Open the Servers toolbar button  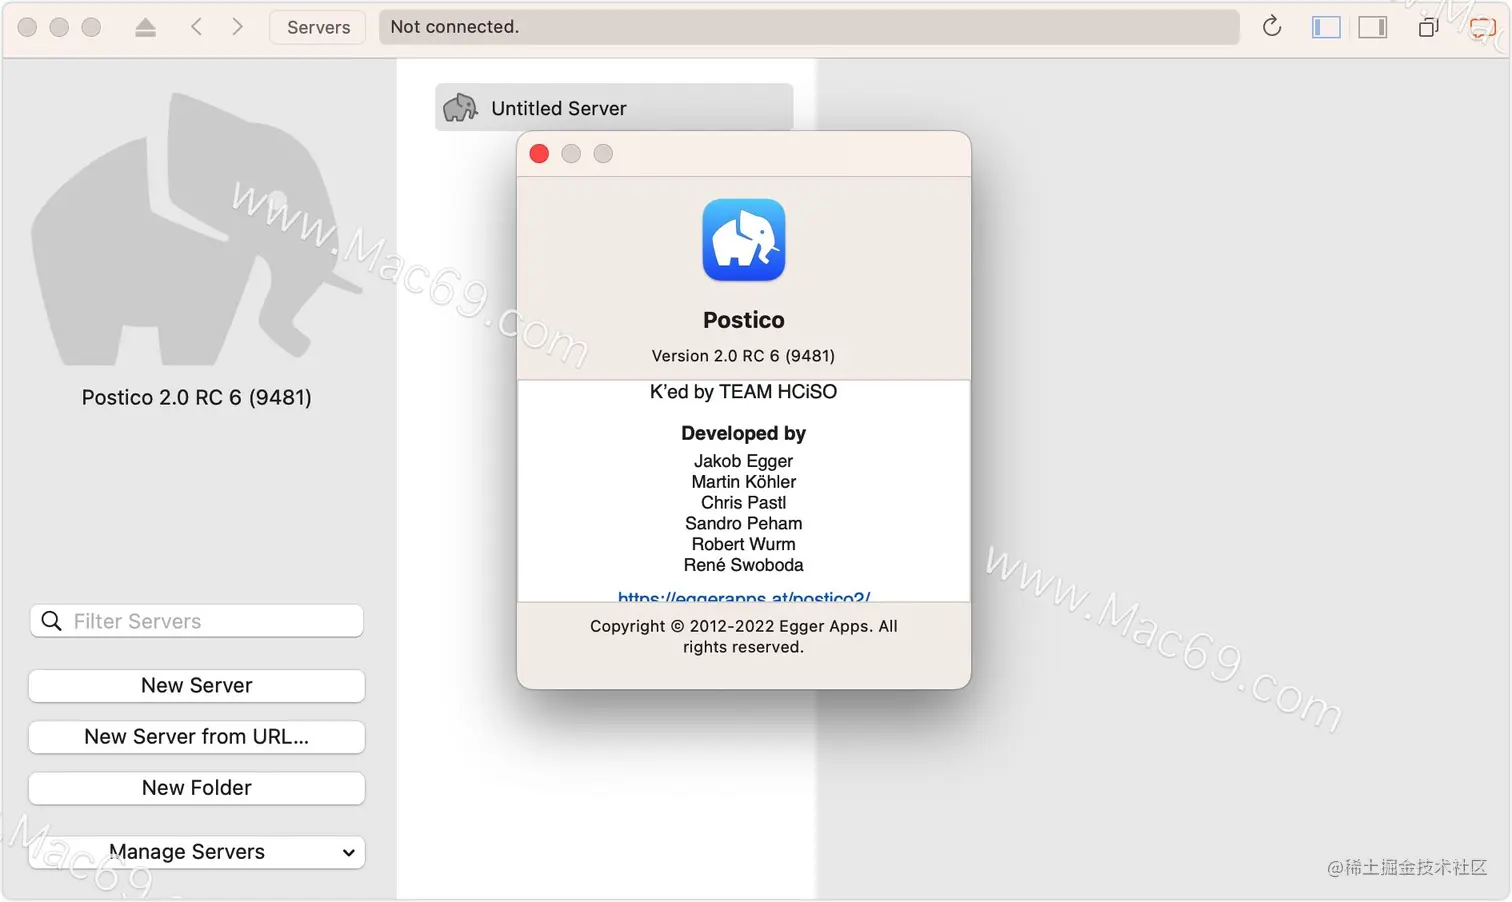318,27
